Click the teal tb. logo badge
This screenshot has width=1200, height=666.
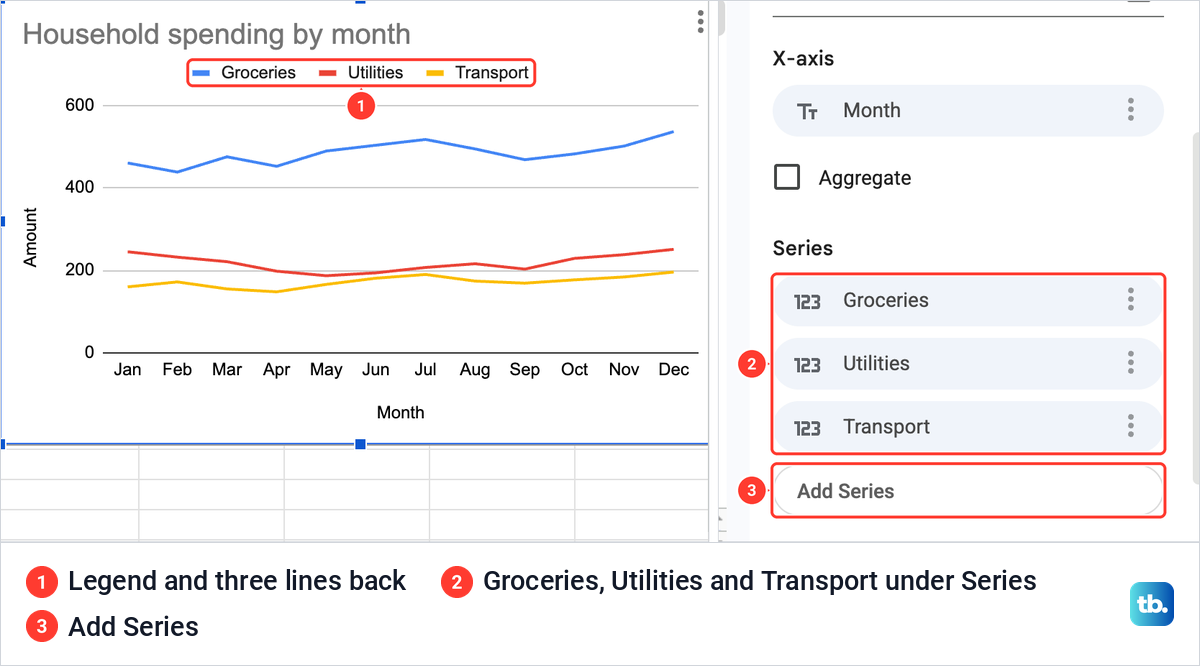coord(1152,604)
